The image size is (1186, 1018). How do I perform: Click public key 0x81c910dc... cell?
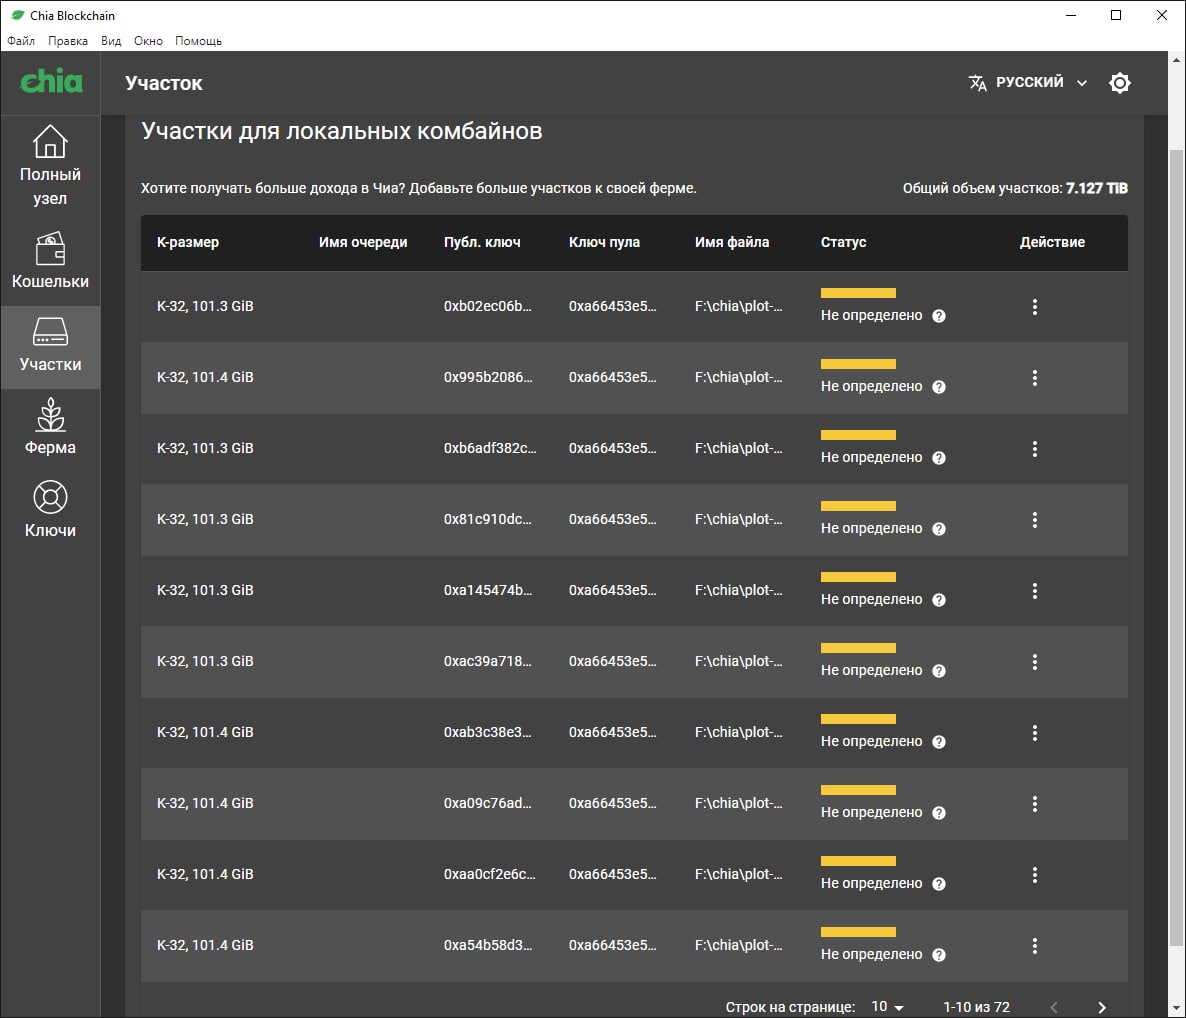tap(488, 520)
